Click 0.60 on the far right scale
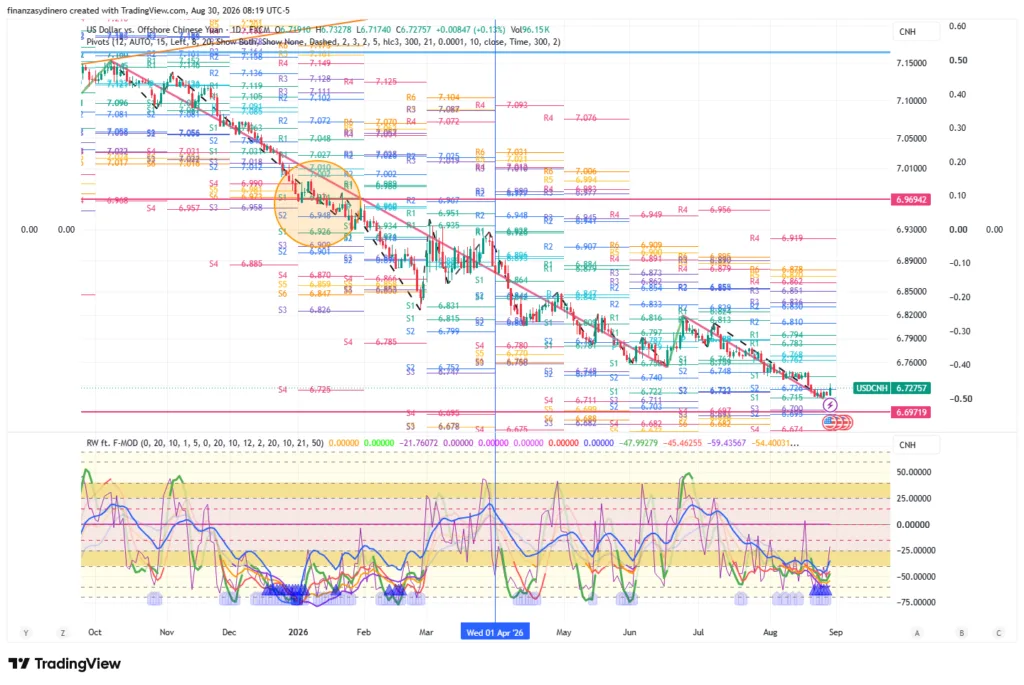The height and width of the screenshot is (685, 1024). click(957, 26)
